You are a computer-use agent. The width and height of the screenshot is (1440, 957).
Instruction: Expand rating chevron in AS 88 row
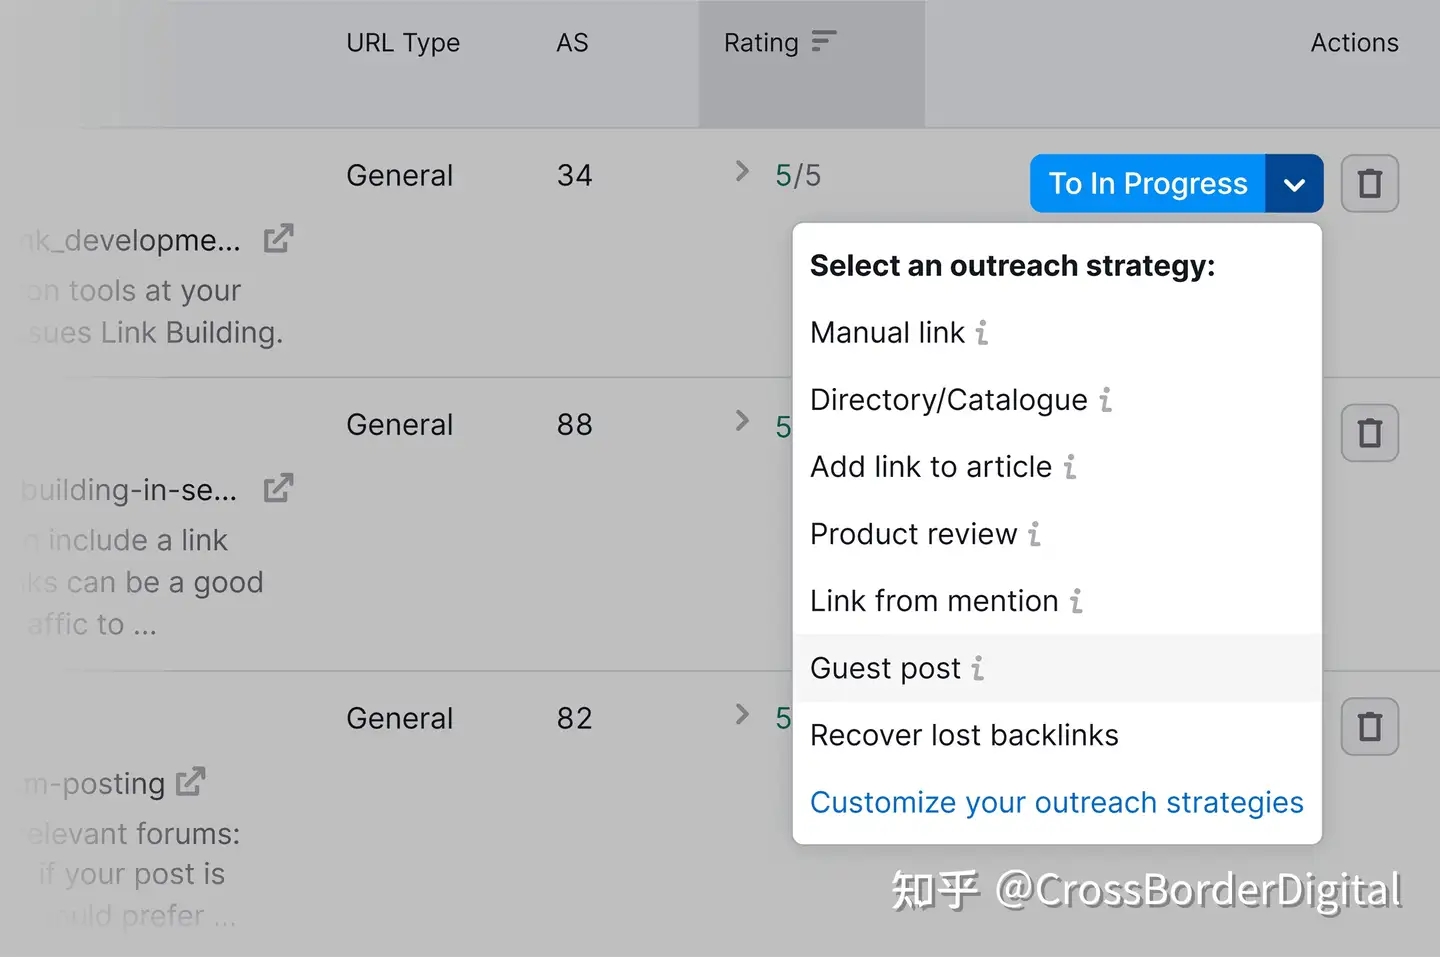click(x=742, y=421)
